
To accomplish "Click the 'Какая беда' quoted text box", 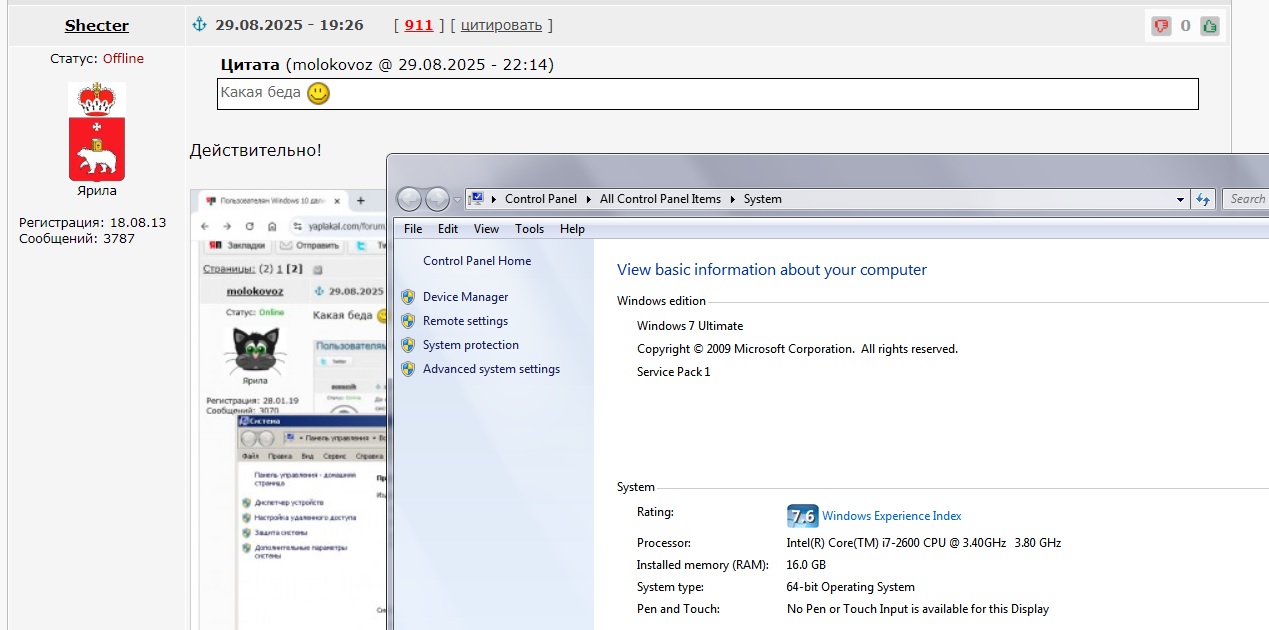I will (708, 94).
